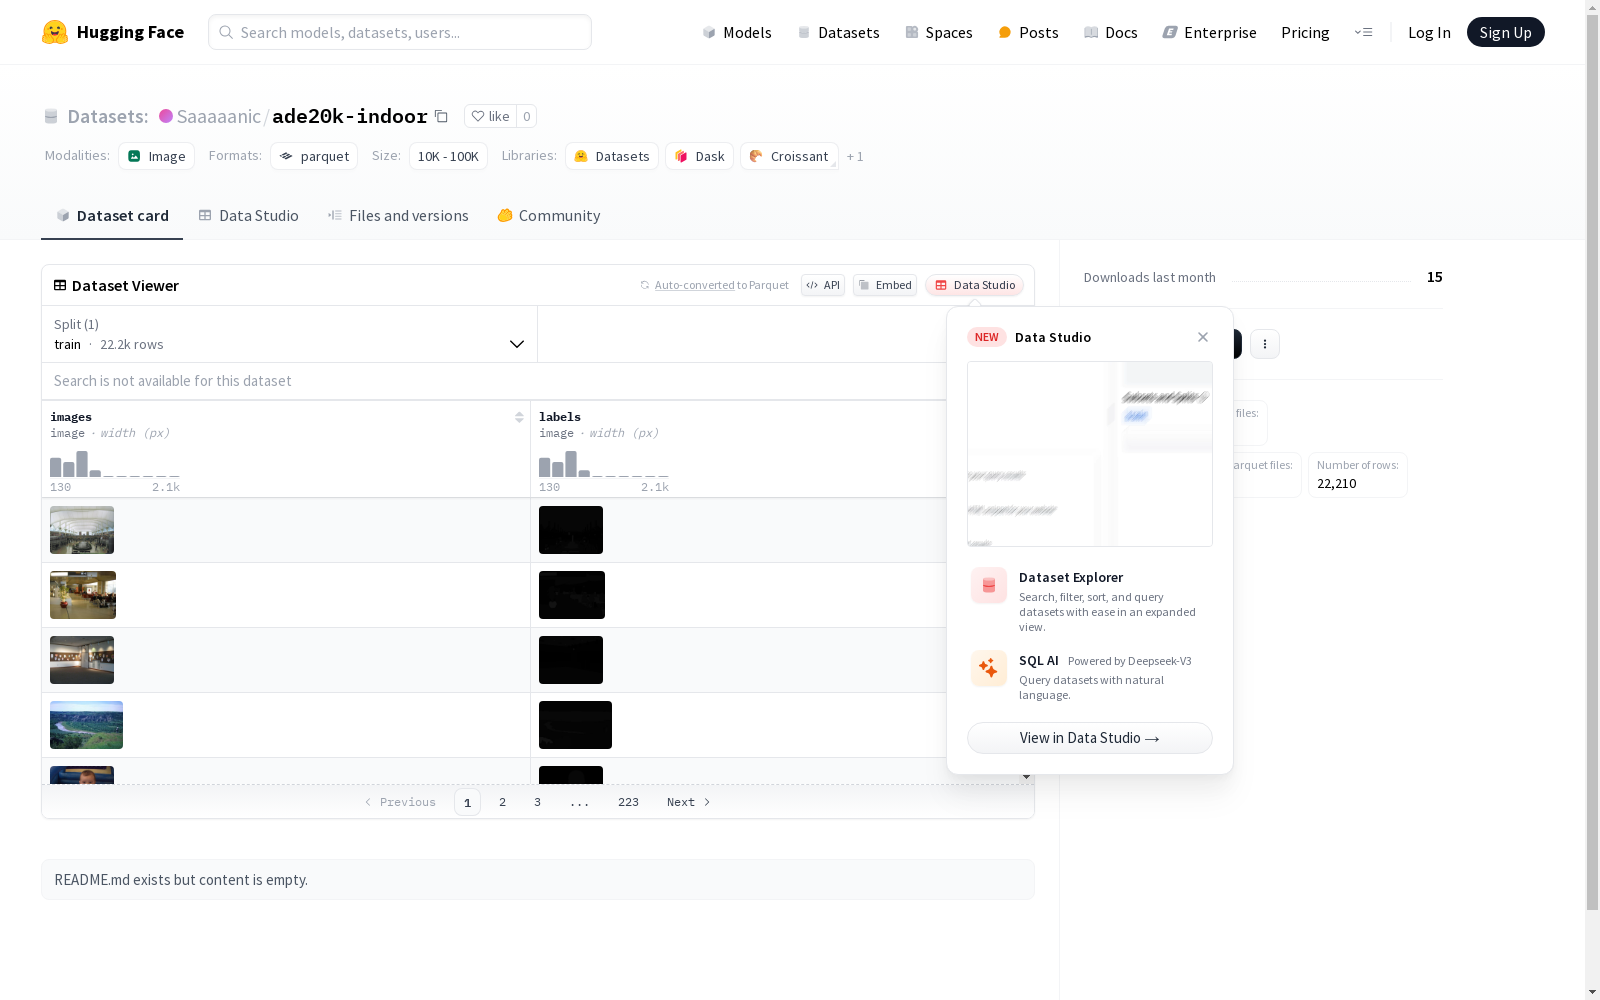This screenshot has width=1600, height=1000.
Task: Click the Datasets stack icon before title
Action: 51,116
